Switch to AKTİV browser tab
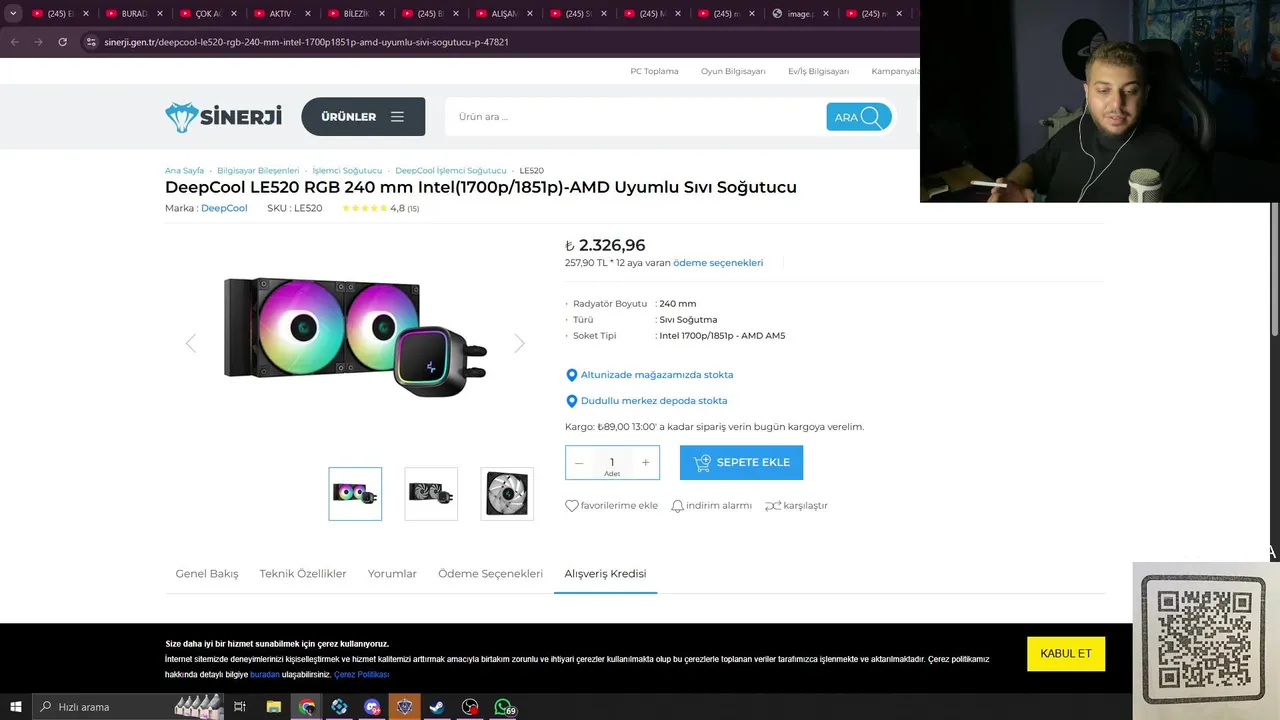Viewport: 1280px width, 720px height. (x=282, y=14)
